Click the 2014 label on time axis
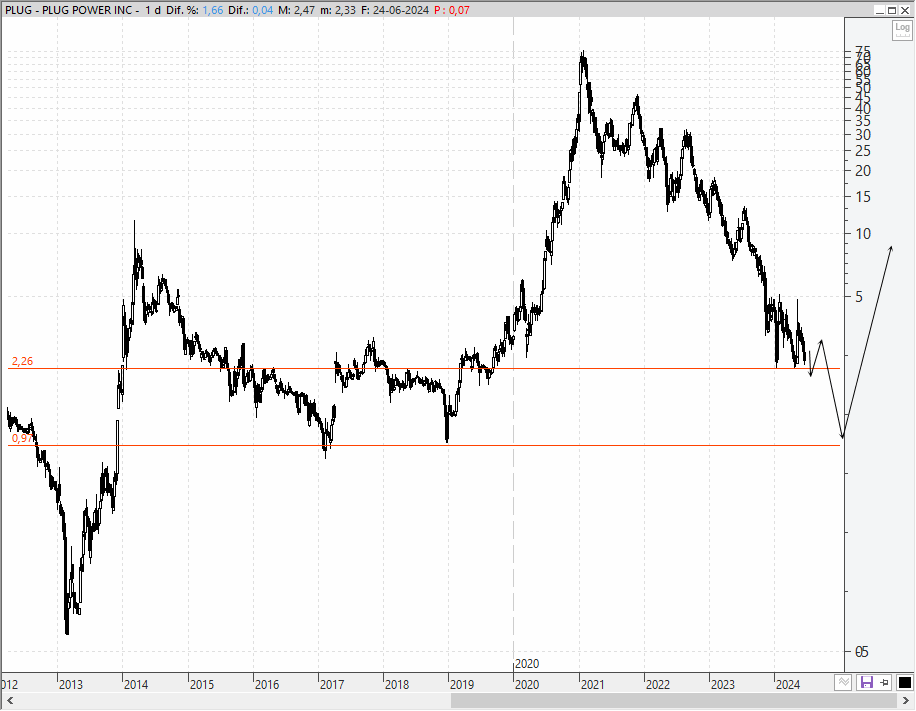Viewport: 916px width, 711px height. [x=136, y=684]
